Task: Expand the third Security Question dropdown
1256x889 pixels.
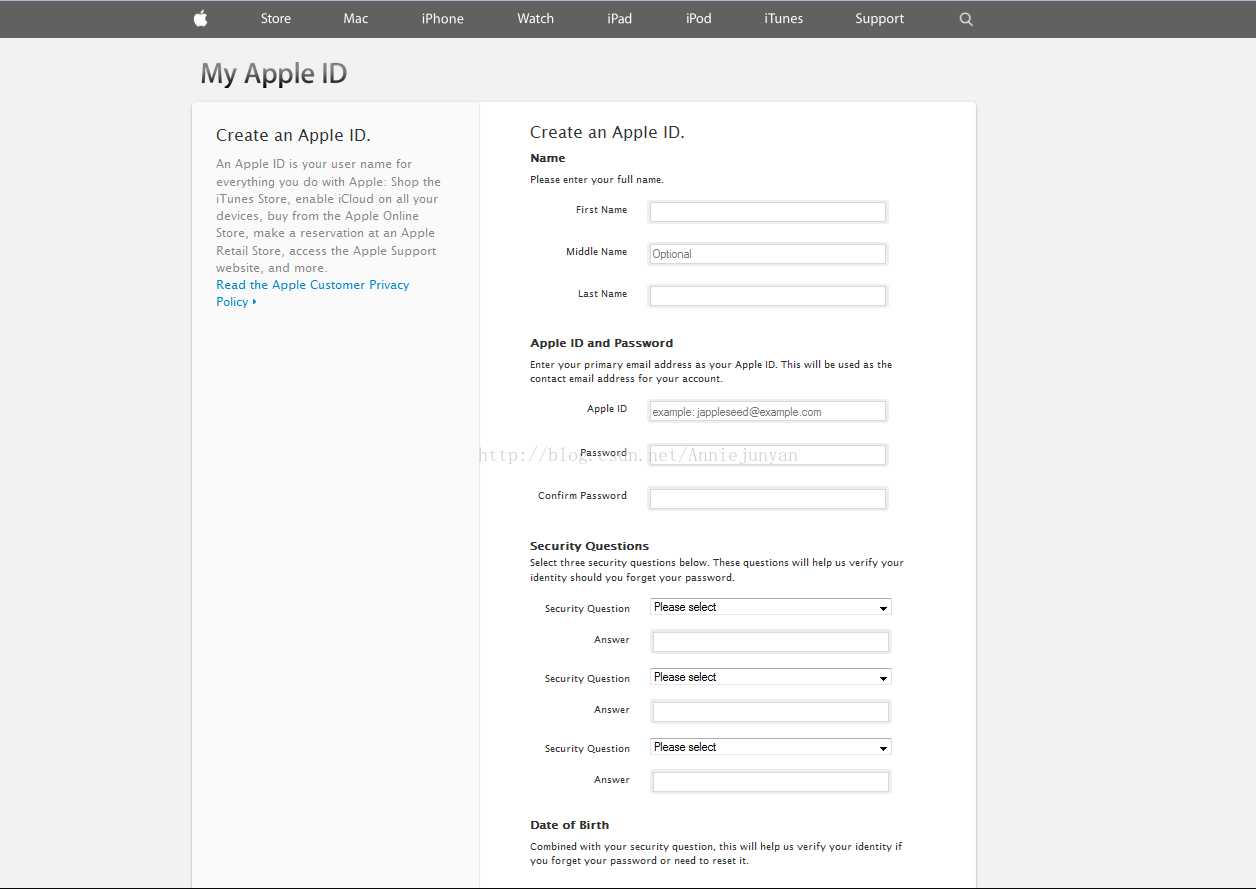Action: pyautogui.click(x=771, y=747)
